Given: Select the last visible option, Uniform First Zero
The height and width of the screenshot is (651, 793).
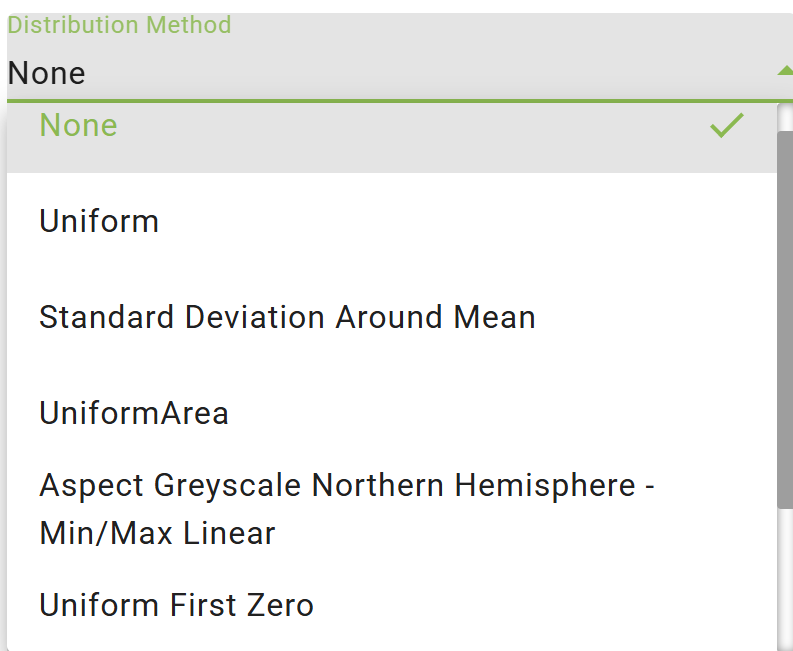Looking at the screenshot, I should (176, 605).
